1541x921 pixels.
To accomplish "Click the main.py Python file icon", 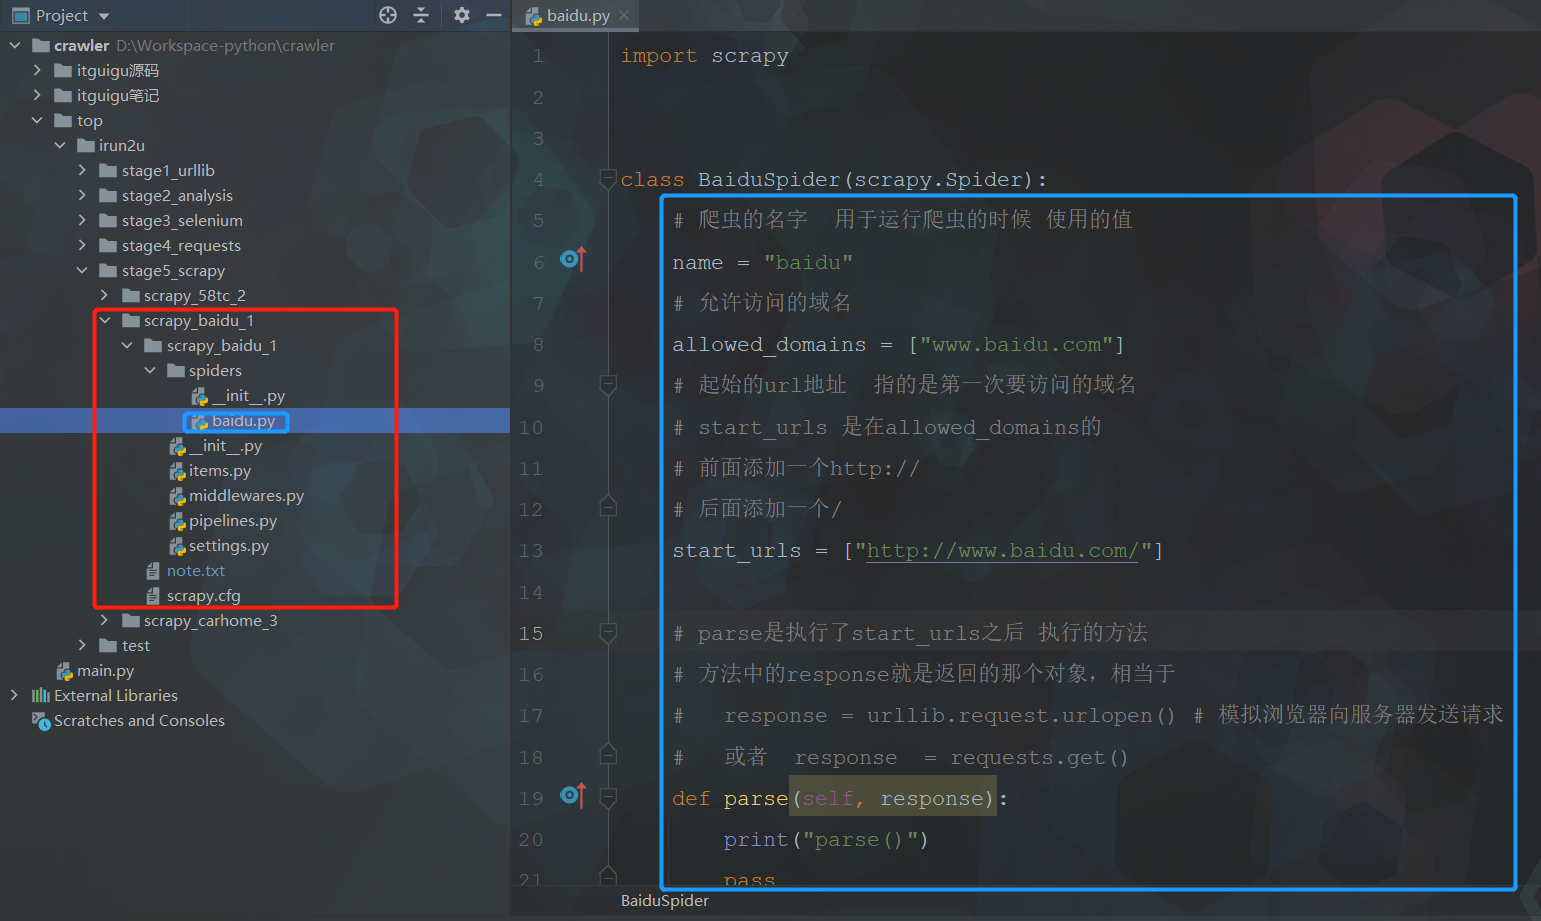I will tap(64, 670).
